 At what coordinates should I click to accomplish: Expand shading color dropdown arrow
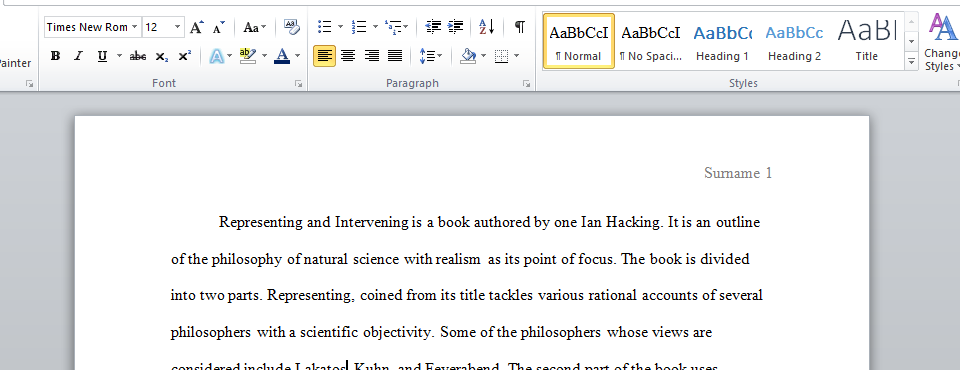[x=484, y=56]
